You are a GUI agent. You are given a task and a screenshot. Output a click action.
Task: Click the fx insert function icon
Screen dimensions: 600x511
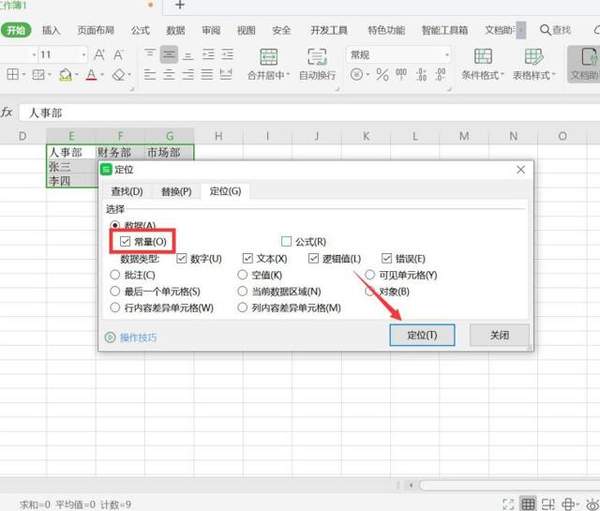point(7,113)
